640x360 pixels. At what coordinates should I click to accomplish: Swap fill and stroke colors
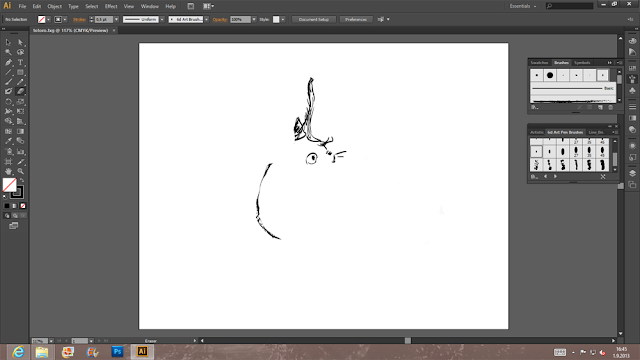tap(22, 180)
